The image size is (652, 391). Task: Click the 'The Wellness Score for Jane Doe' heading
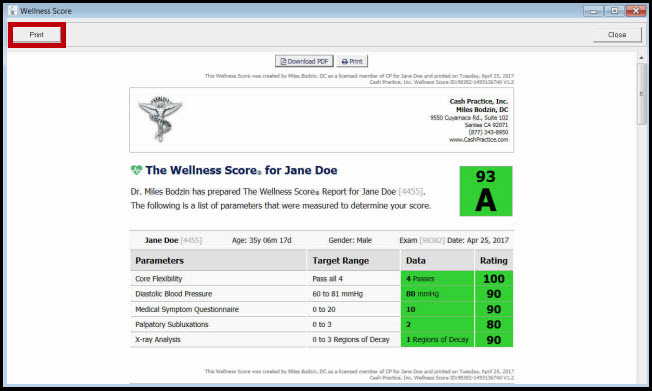[241, 170]
